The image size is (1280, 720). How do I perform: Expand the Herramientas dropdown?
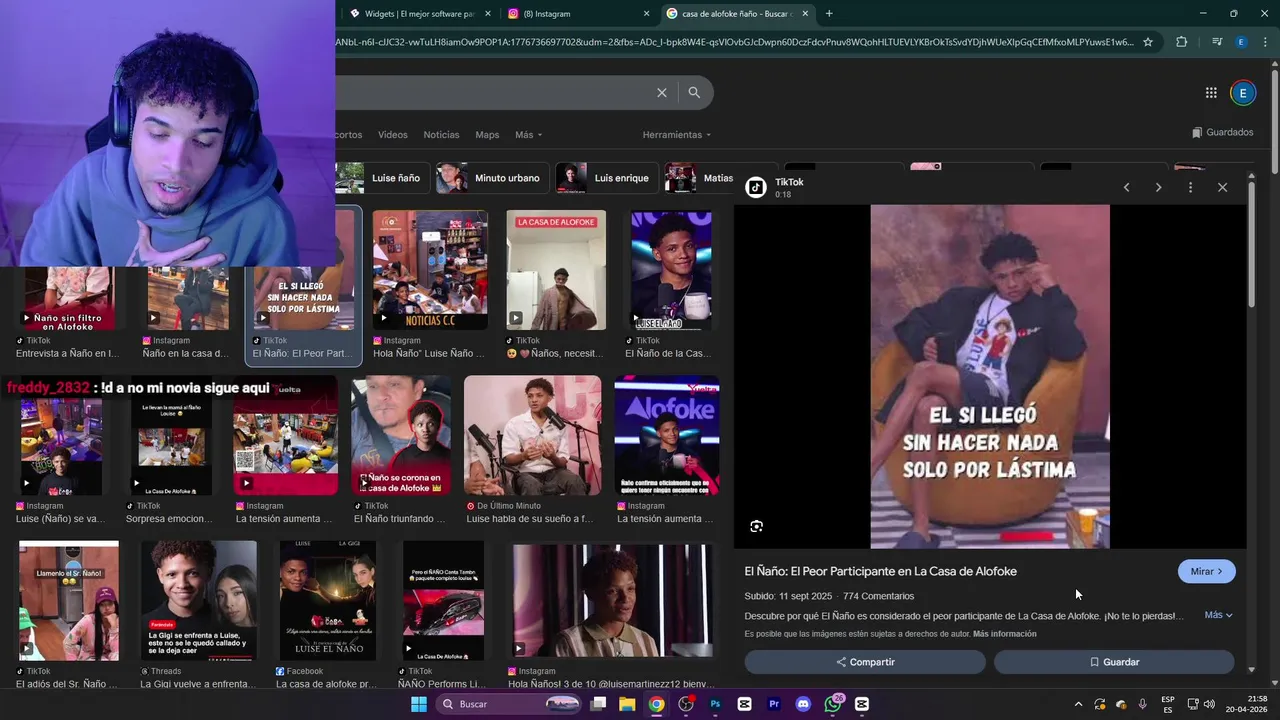(x=677, y=135)
